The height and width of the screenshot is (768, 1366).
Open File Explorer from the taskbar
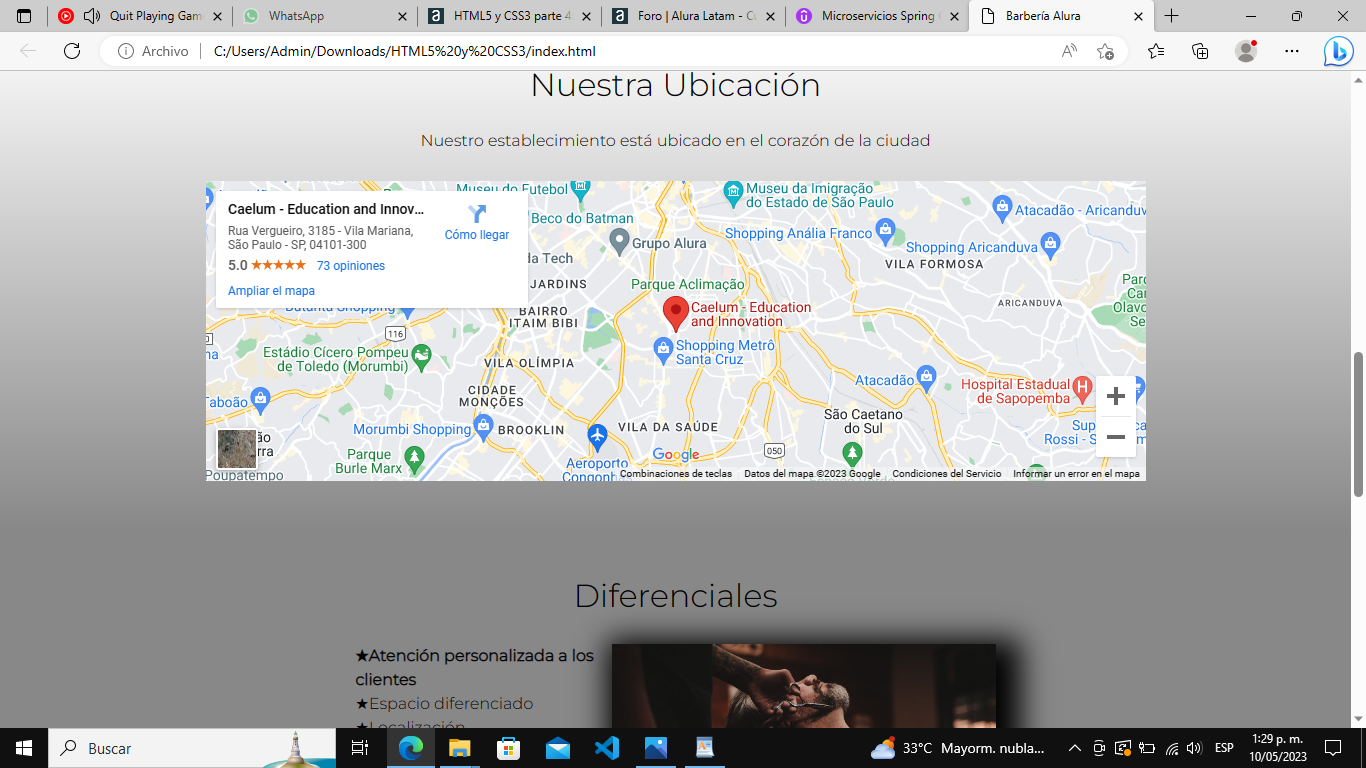[x=459, y=748]
